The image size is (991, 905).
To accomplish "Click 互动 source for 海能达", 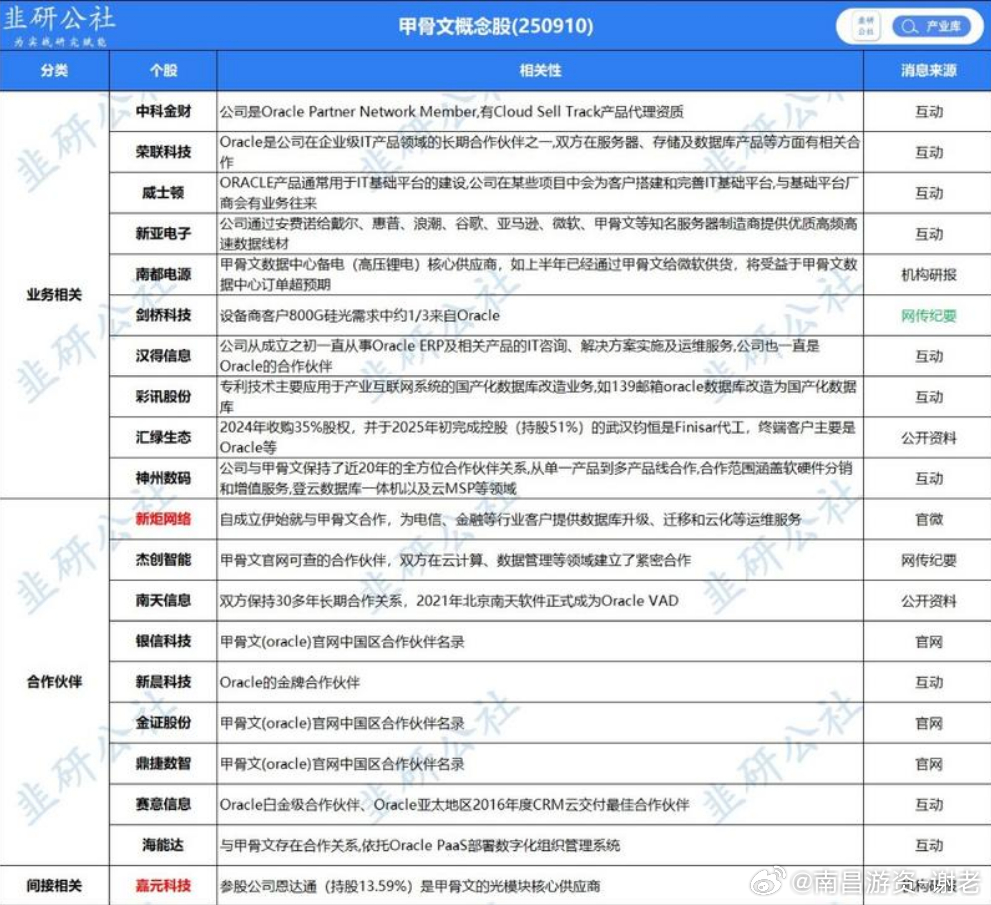I will click(x=928, y=845).
